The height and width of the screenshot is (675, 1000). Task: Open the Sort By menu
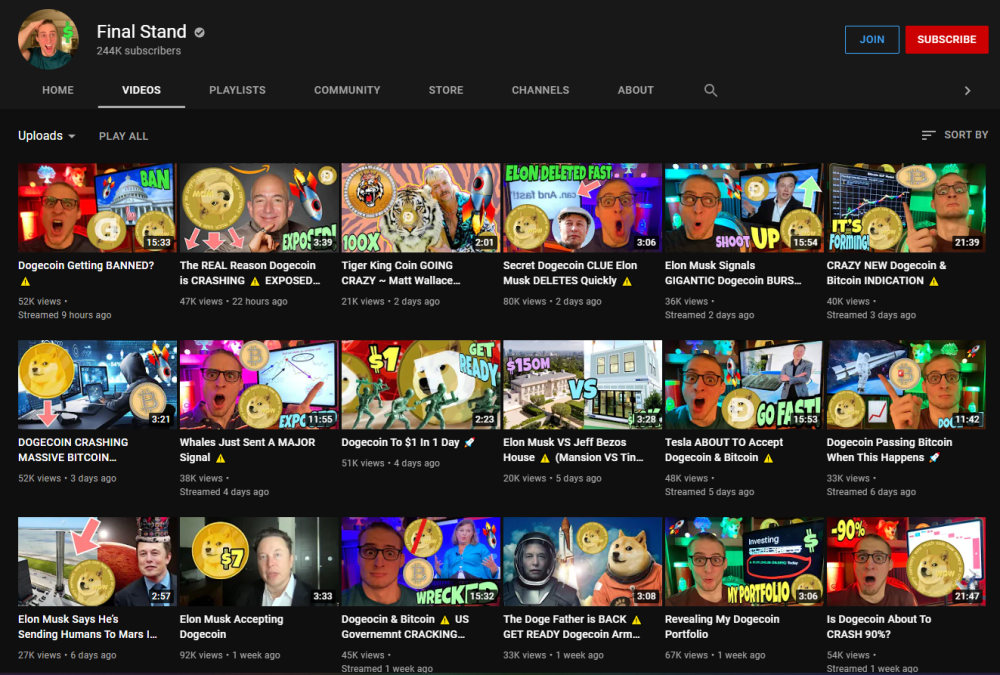[955, 135]
